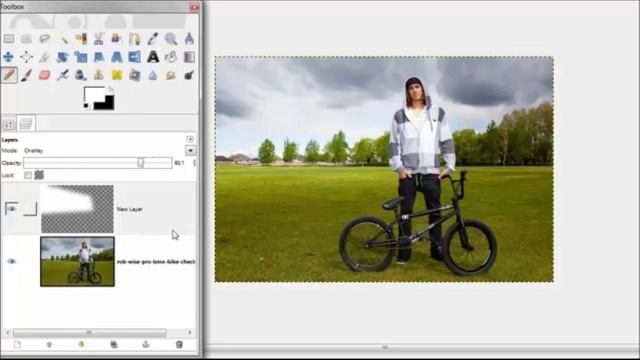
Task: Swap foreground and background colors arrow
Action: 111,89
